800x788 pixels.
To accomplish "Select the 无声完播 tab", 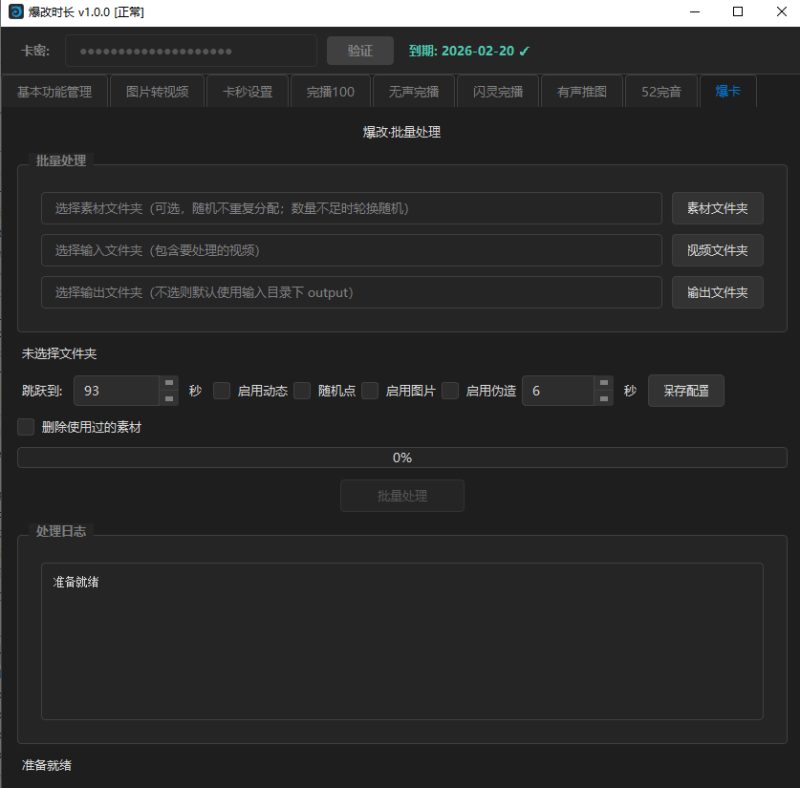I will [413, 92].
